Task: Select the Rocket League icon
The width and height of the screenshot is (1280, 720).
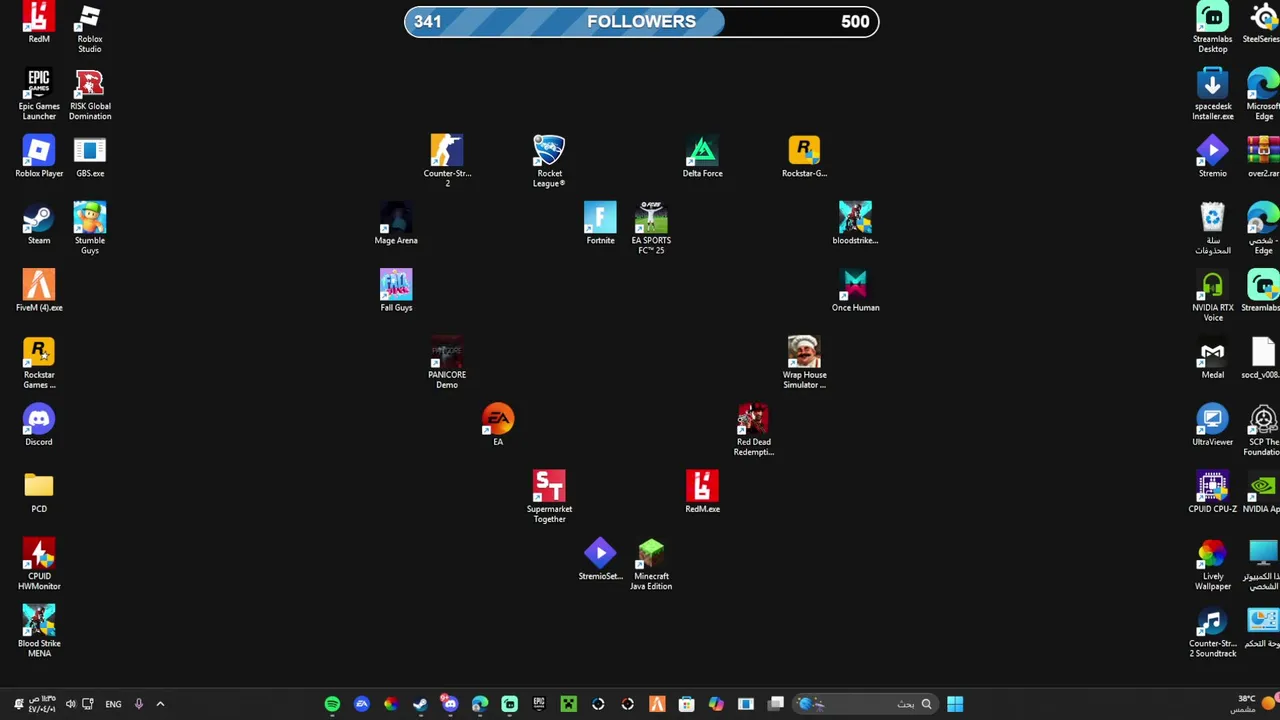Action: [x=549, y=161]
